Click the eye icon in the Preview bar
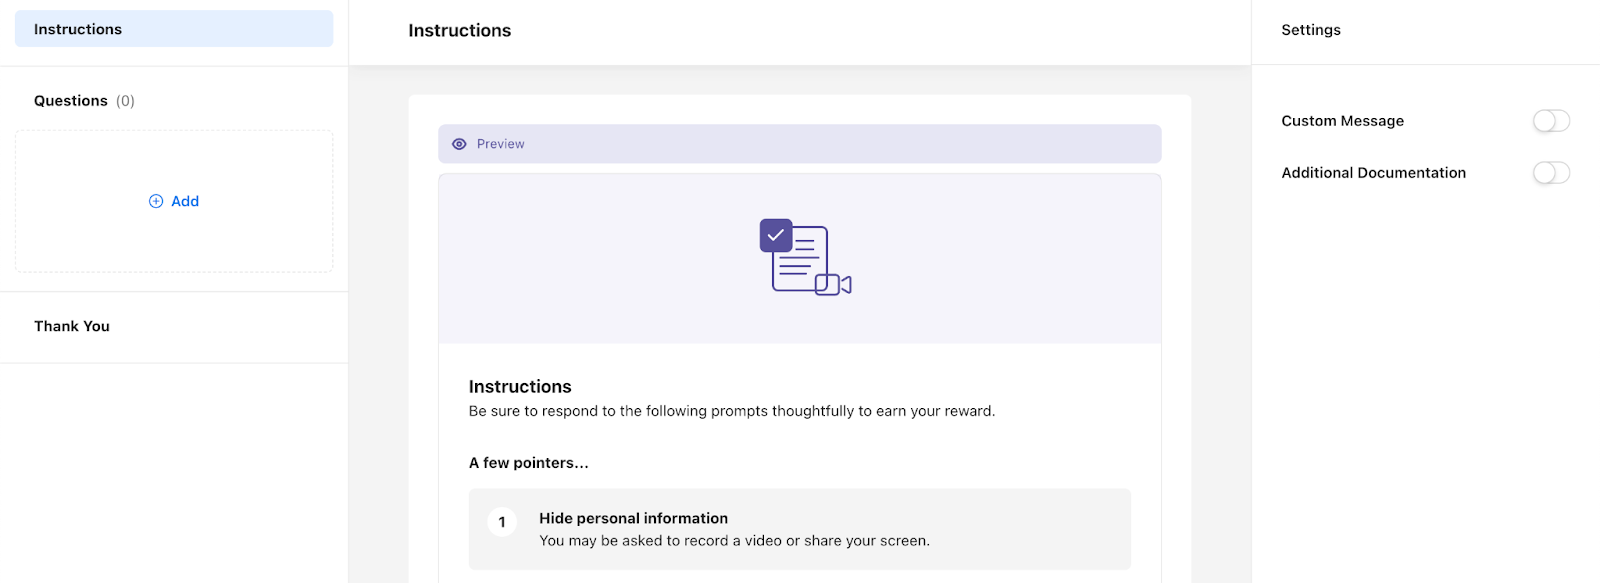Image resolution: width=1600 pixels, height=583 pixels. tap(459, 144)
